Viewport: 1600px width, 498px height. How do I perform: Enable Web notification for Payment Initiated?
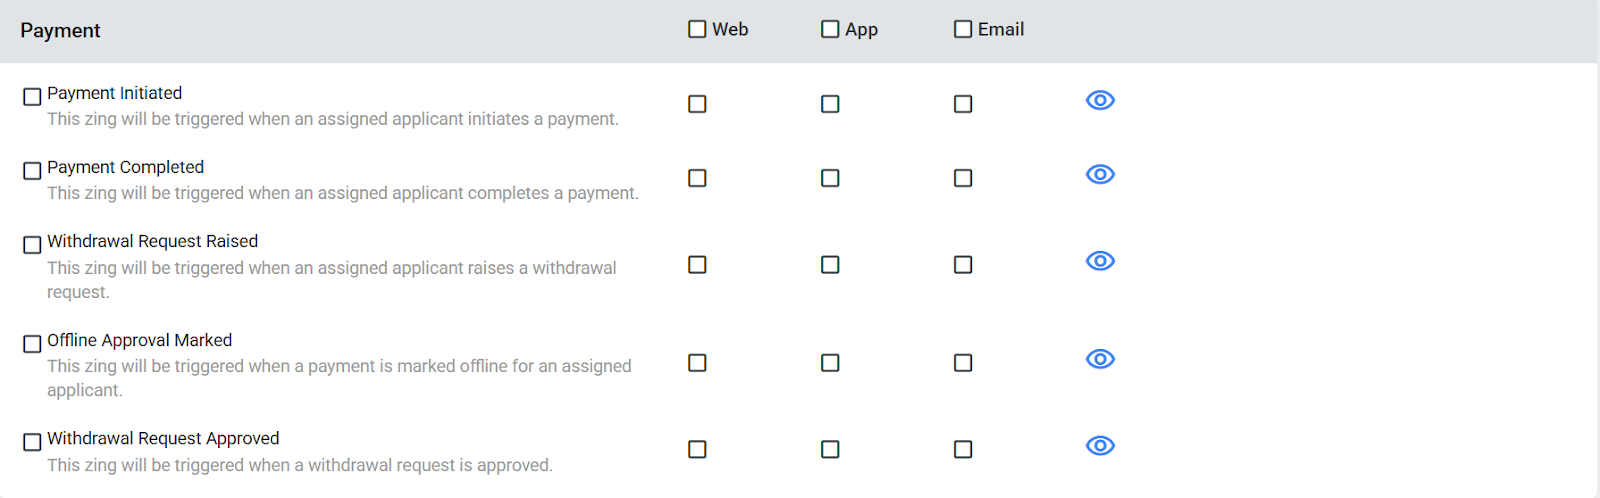(697, 104)
